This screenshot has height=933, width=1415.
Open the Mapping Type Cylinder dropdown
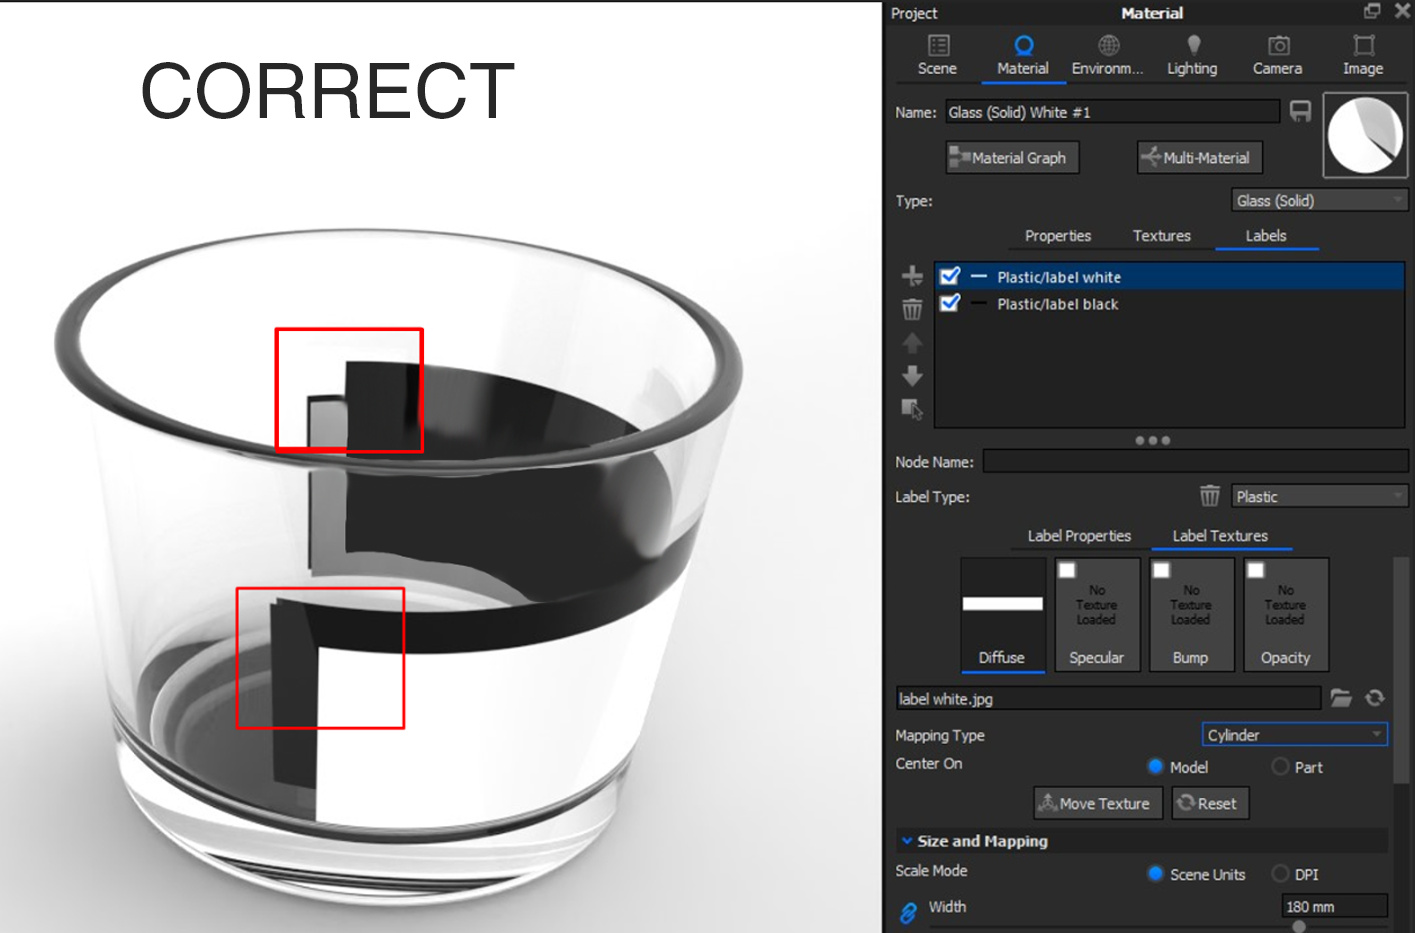(x=1294, y=735)
